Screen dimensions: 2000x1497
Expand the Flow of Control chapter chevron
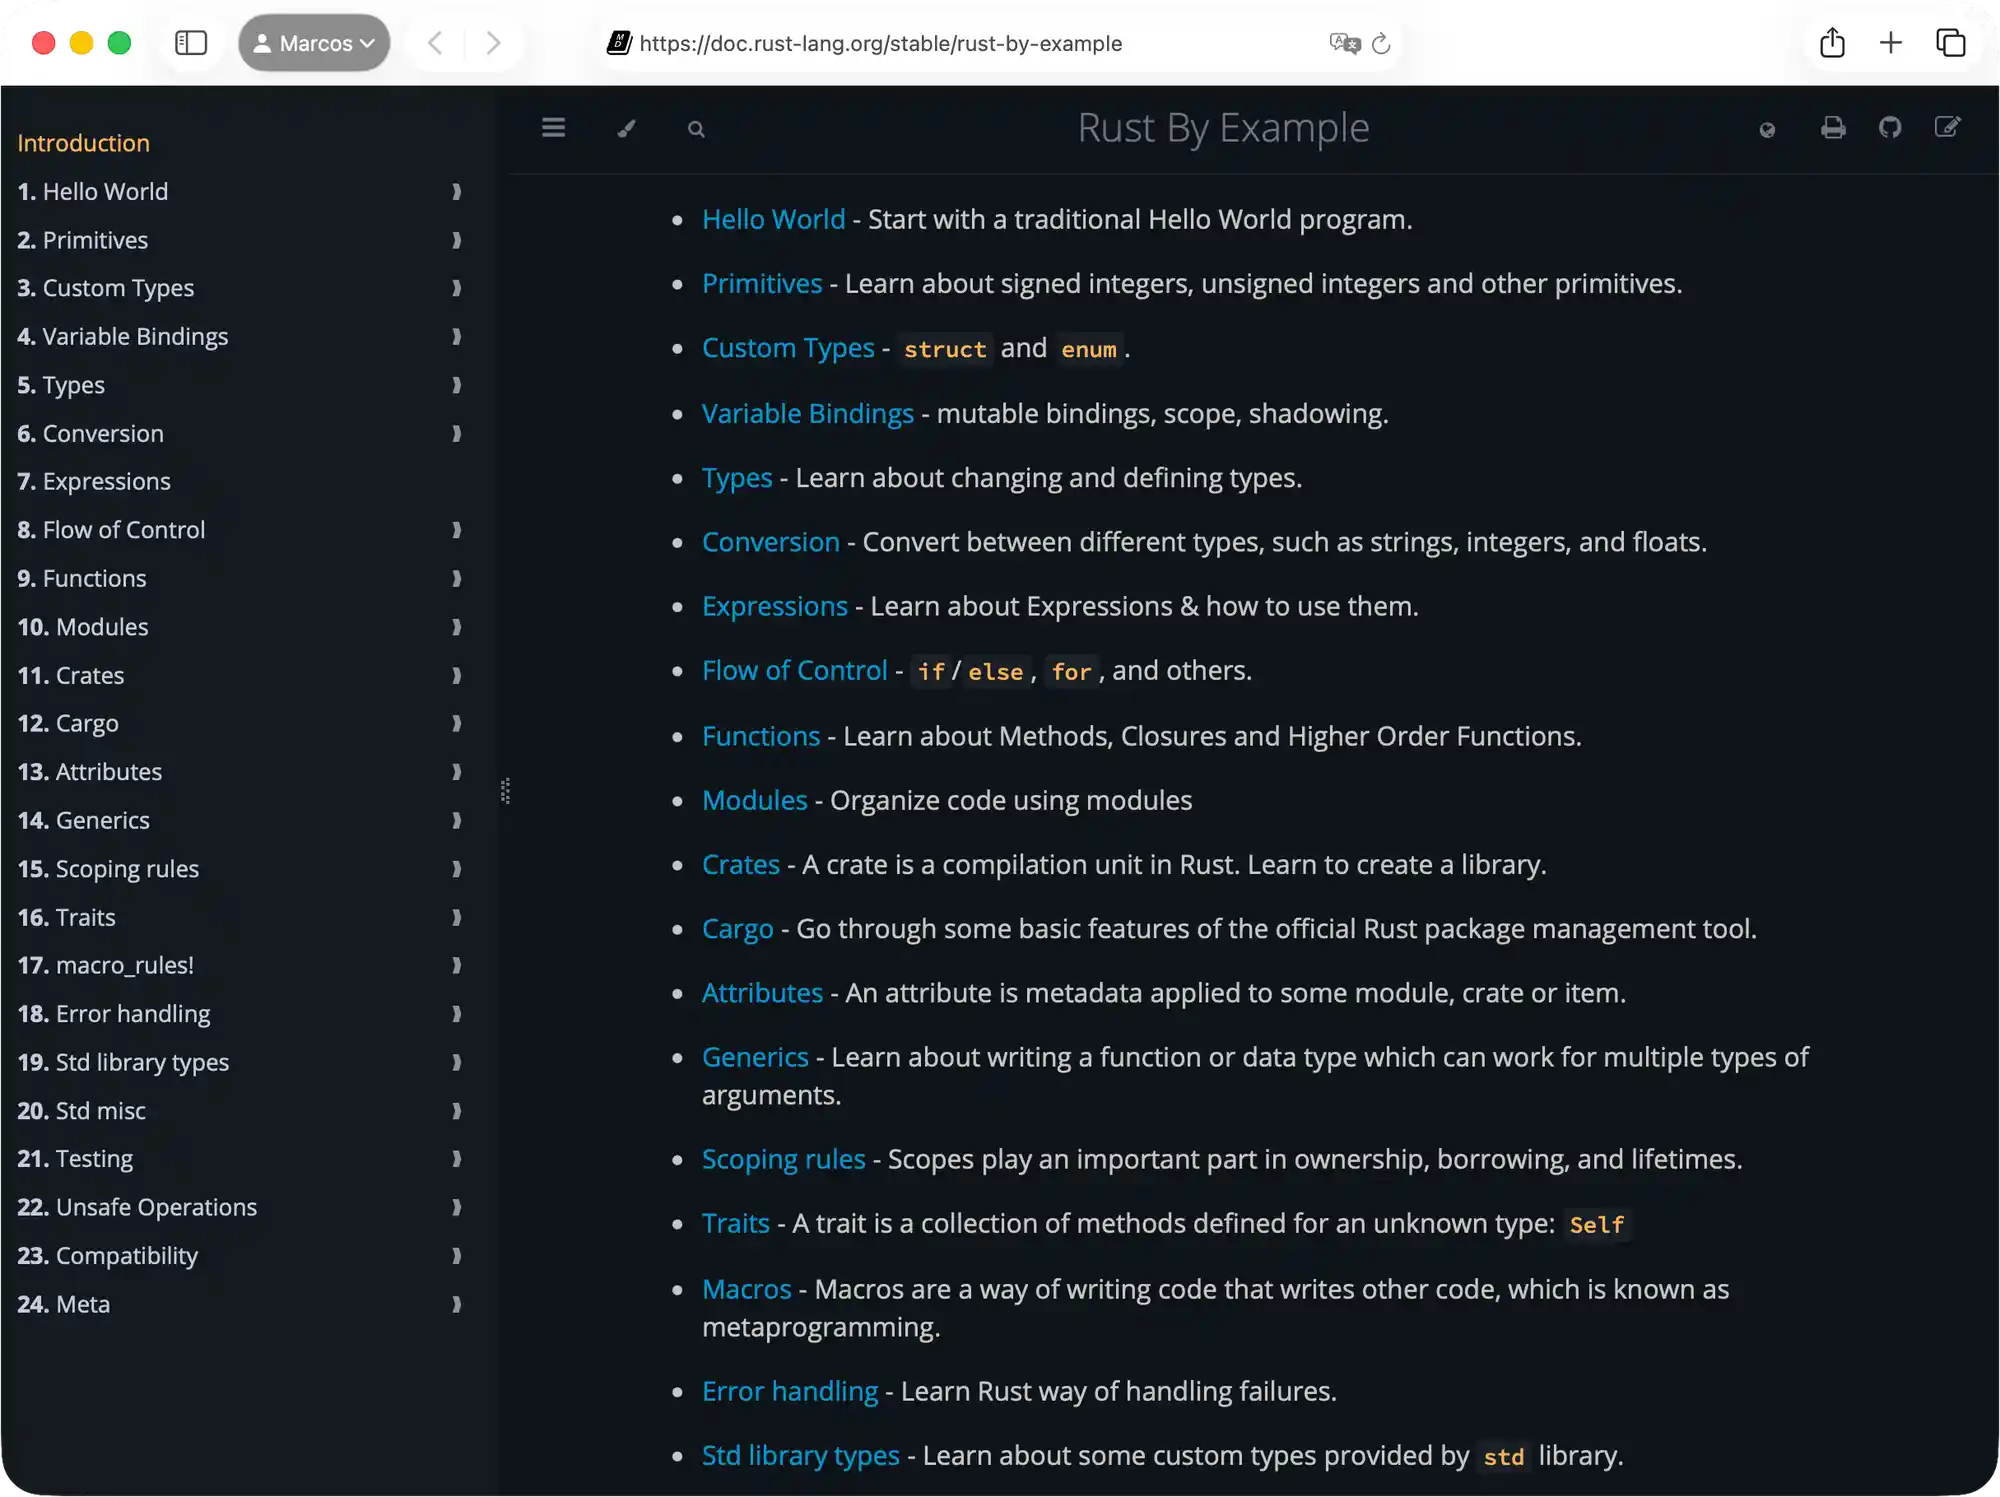click(x=456, y=530)
